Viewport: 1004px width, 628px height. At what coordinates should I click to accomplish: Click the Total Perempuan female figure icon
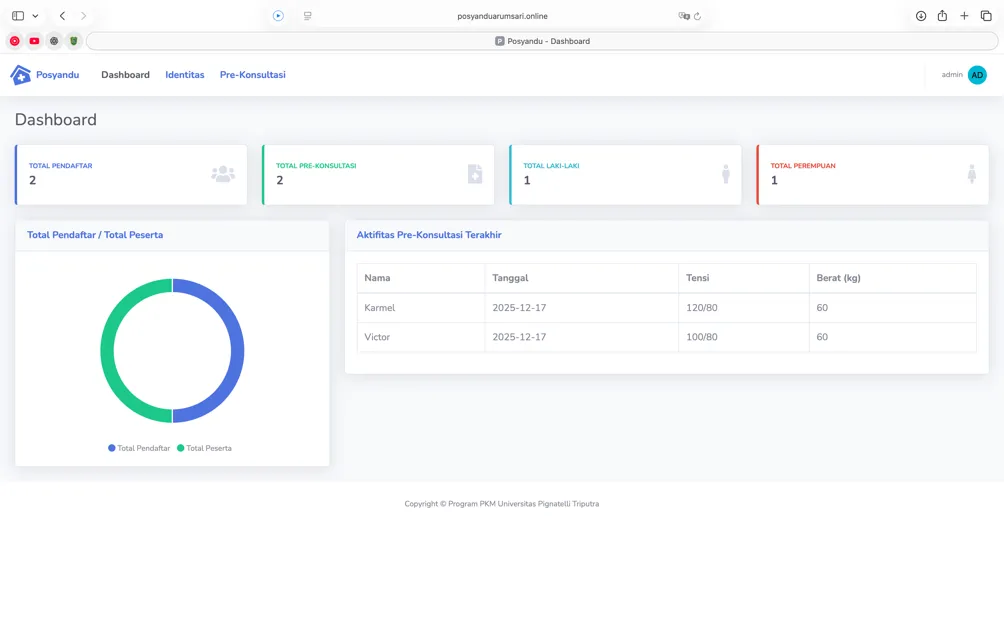click(x=971, y=174)
